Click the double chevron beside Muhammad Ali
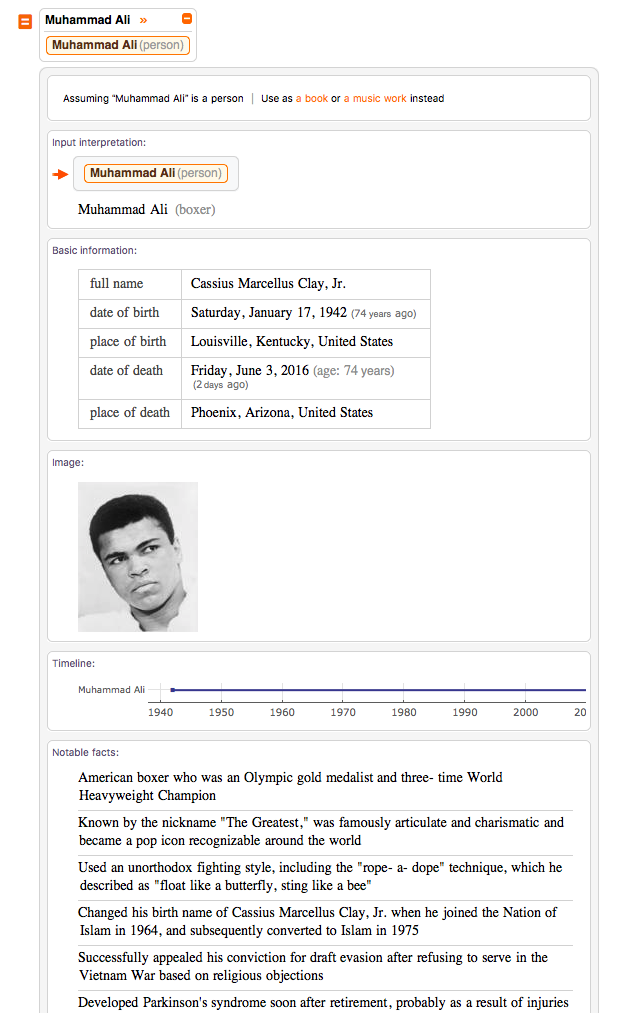 tap(143, 21)
